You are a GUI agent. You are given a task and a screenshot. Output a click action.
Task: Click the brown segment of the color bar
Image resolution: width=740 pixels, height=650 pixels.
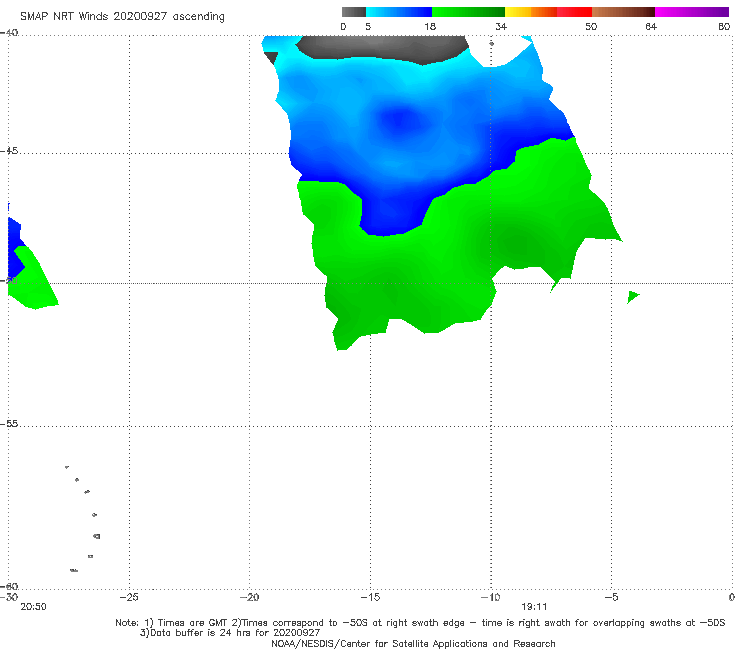623,12
